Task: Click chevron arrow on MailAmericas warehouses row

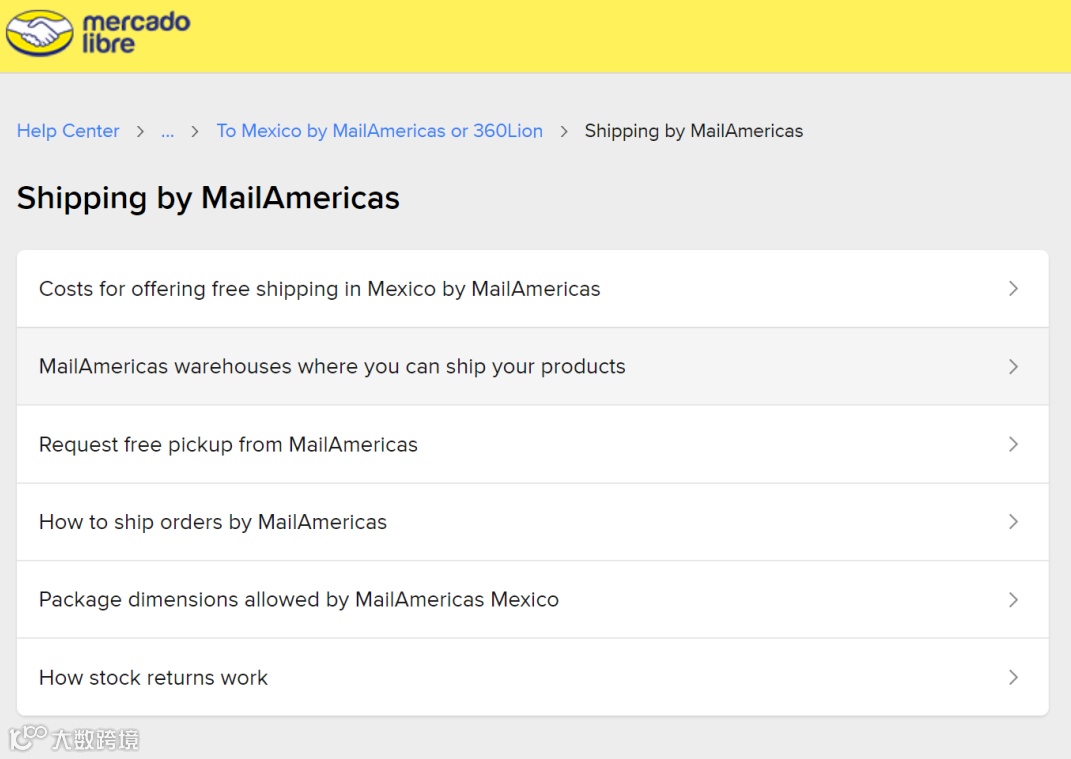Action: coord(1013,366)
